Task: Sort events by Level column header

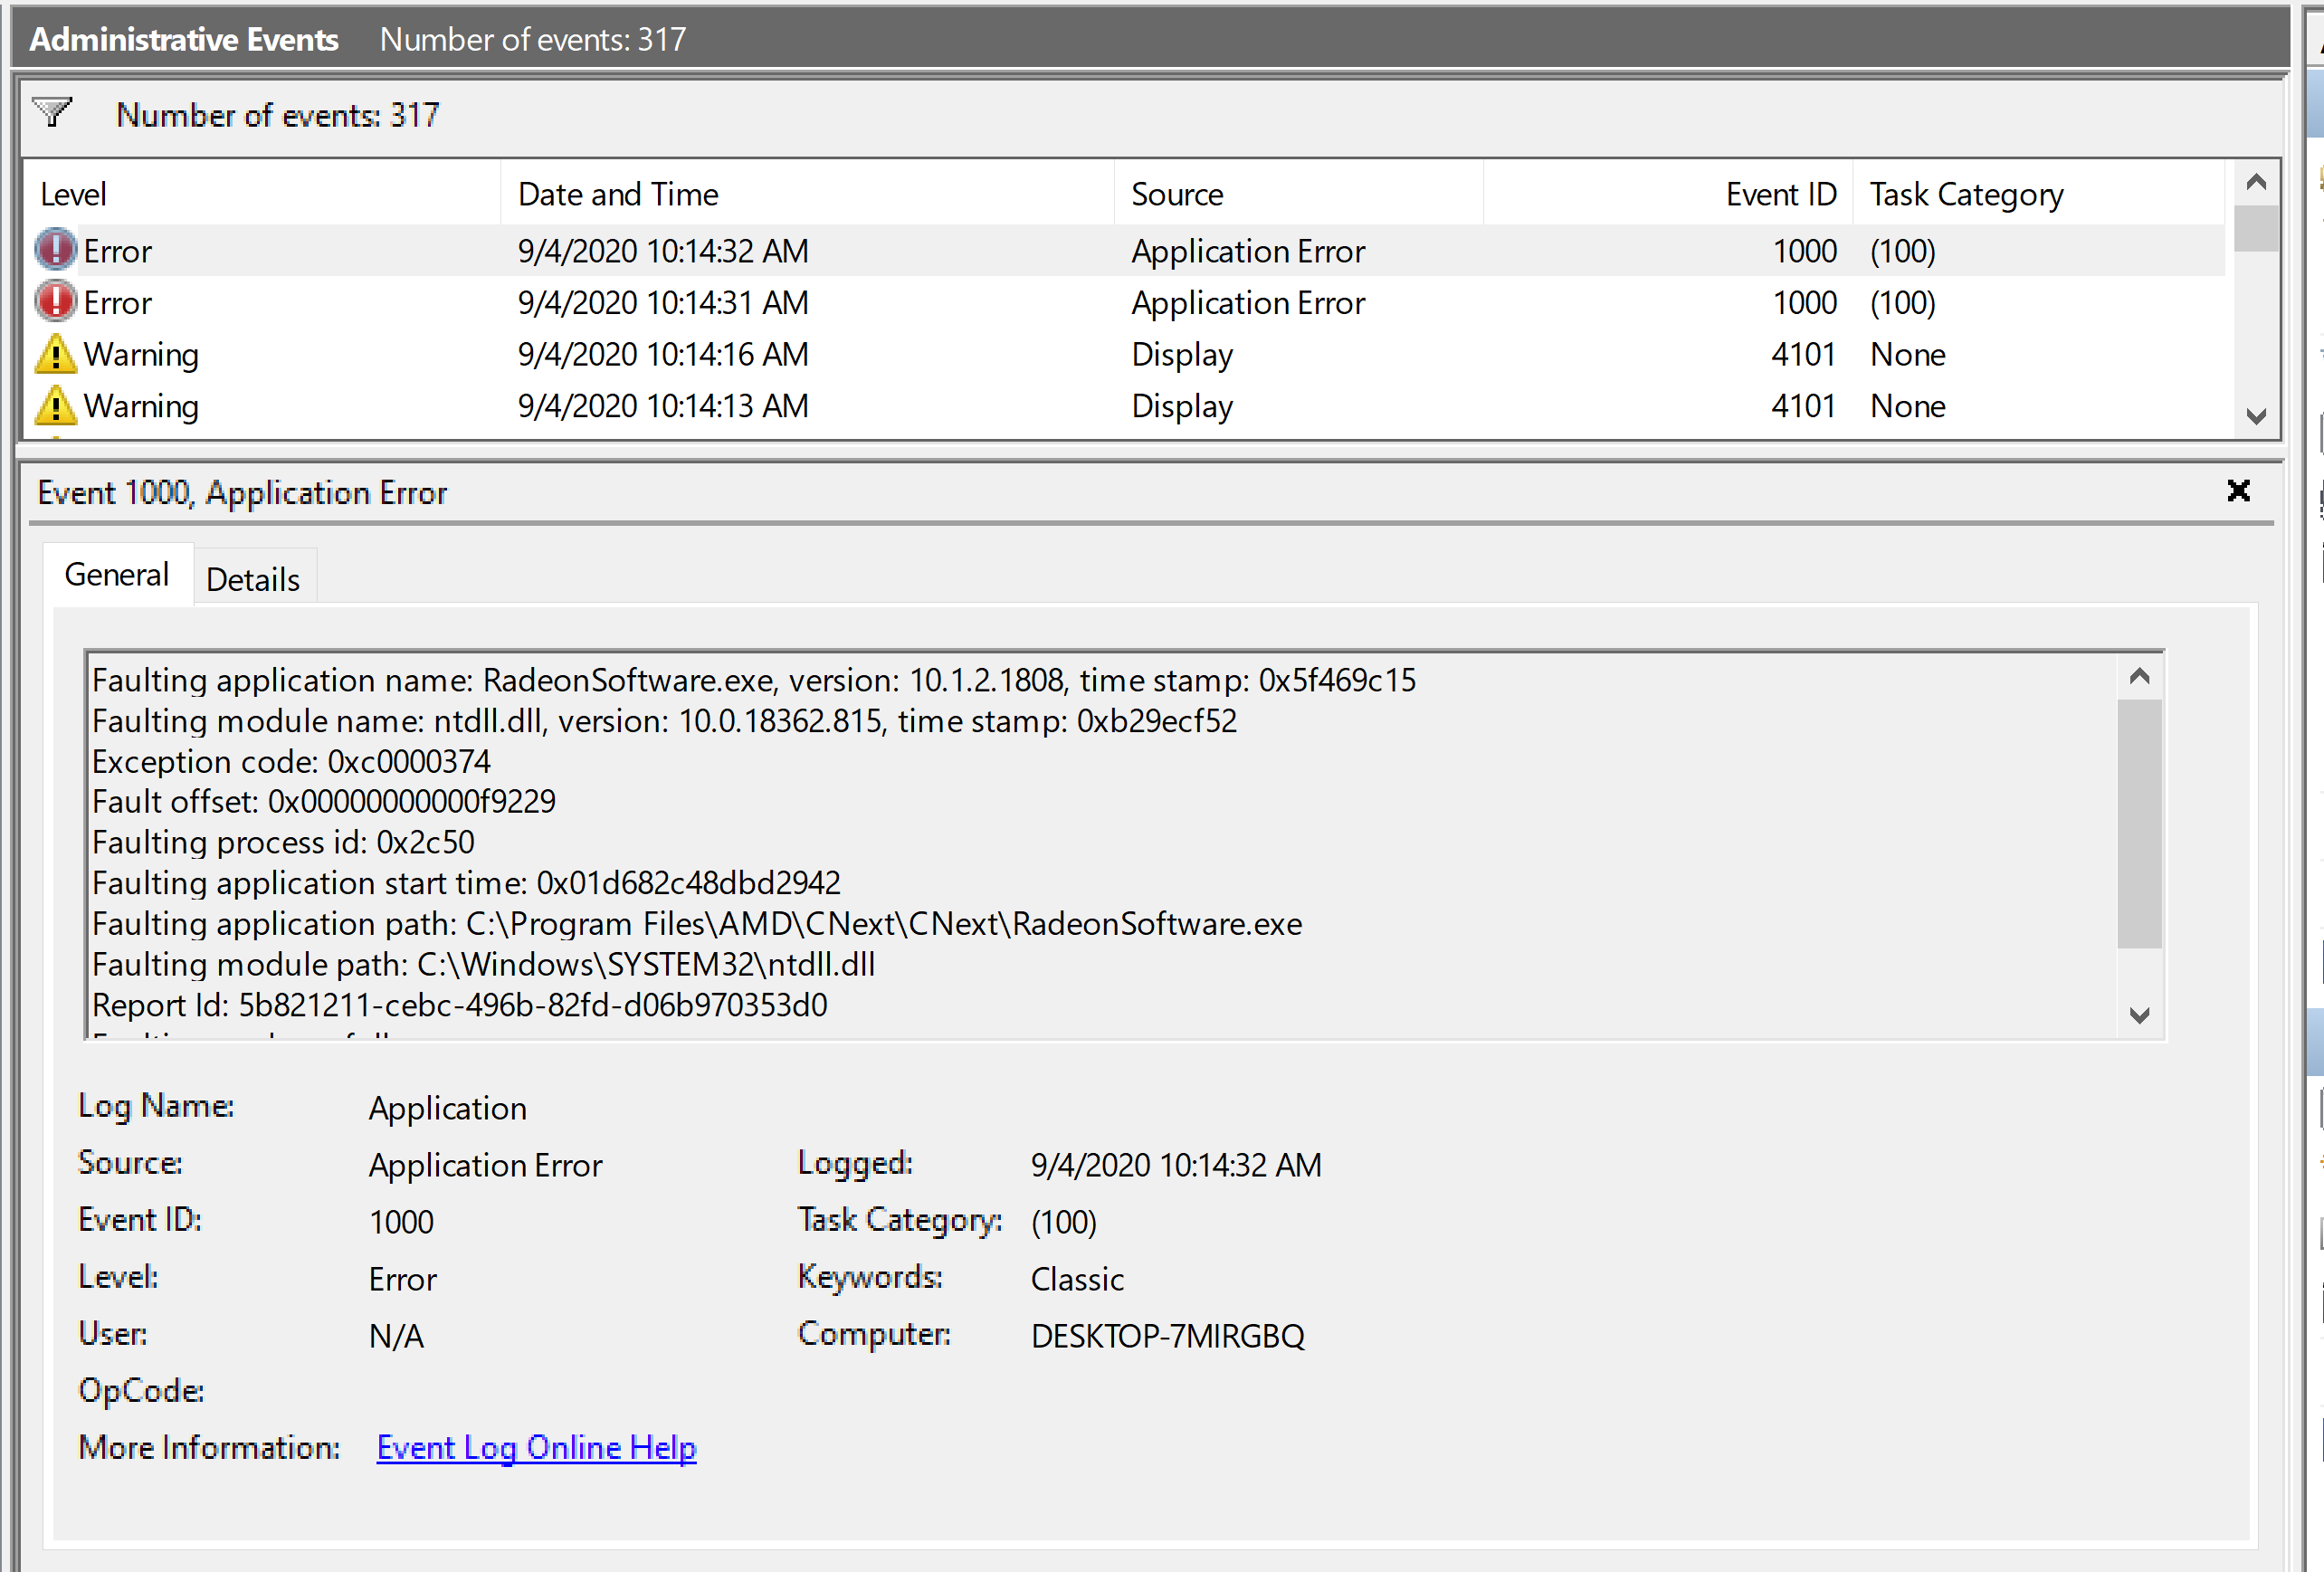Action: pos(262,193)
